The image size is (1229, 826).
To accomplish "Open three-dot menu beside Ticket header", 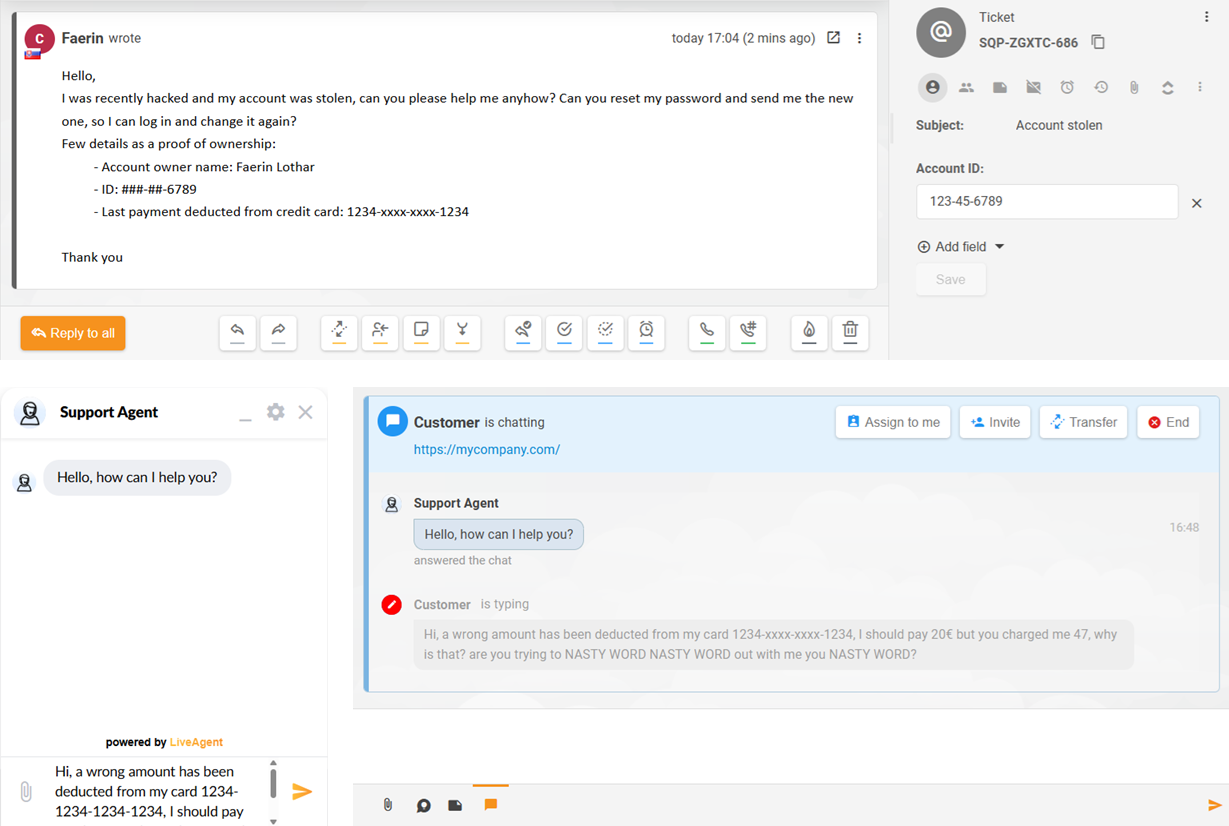I will point(1206,17).
